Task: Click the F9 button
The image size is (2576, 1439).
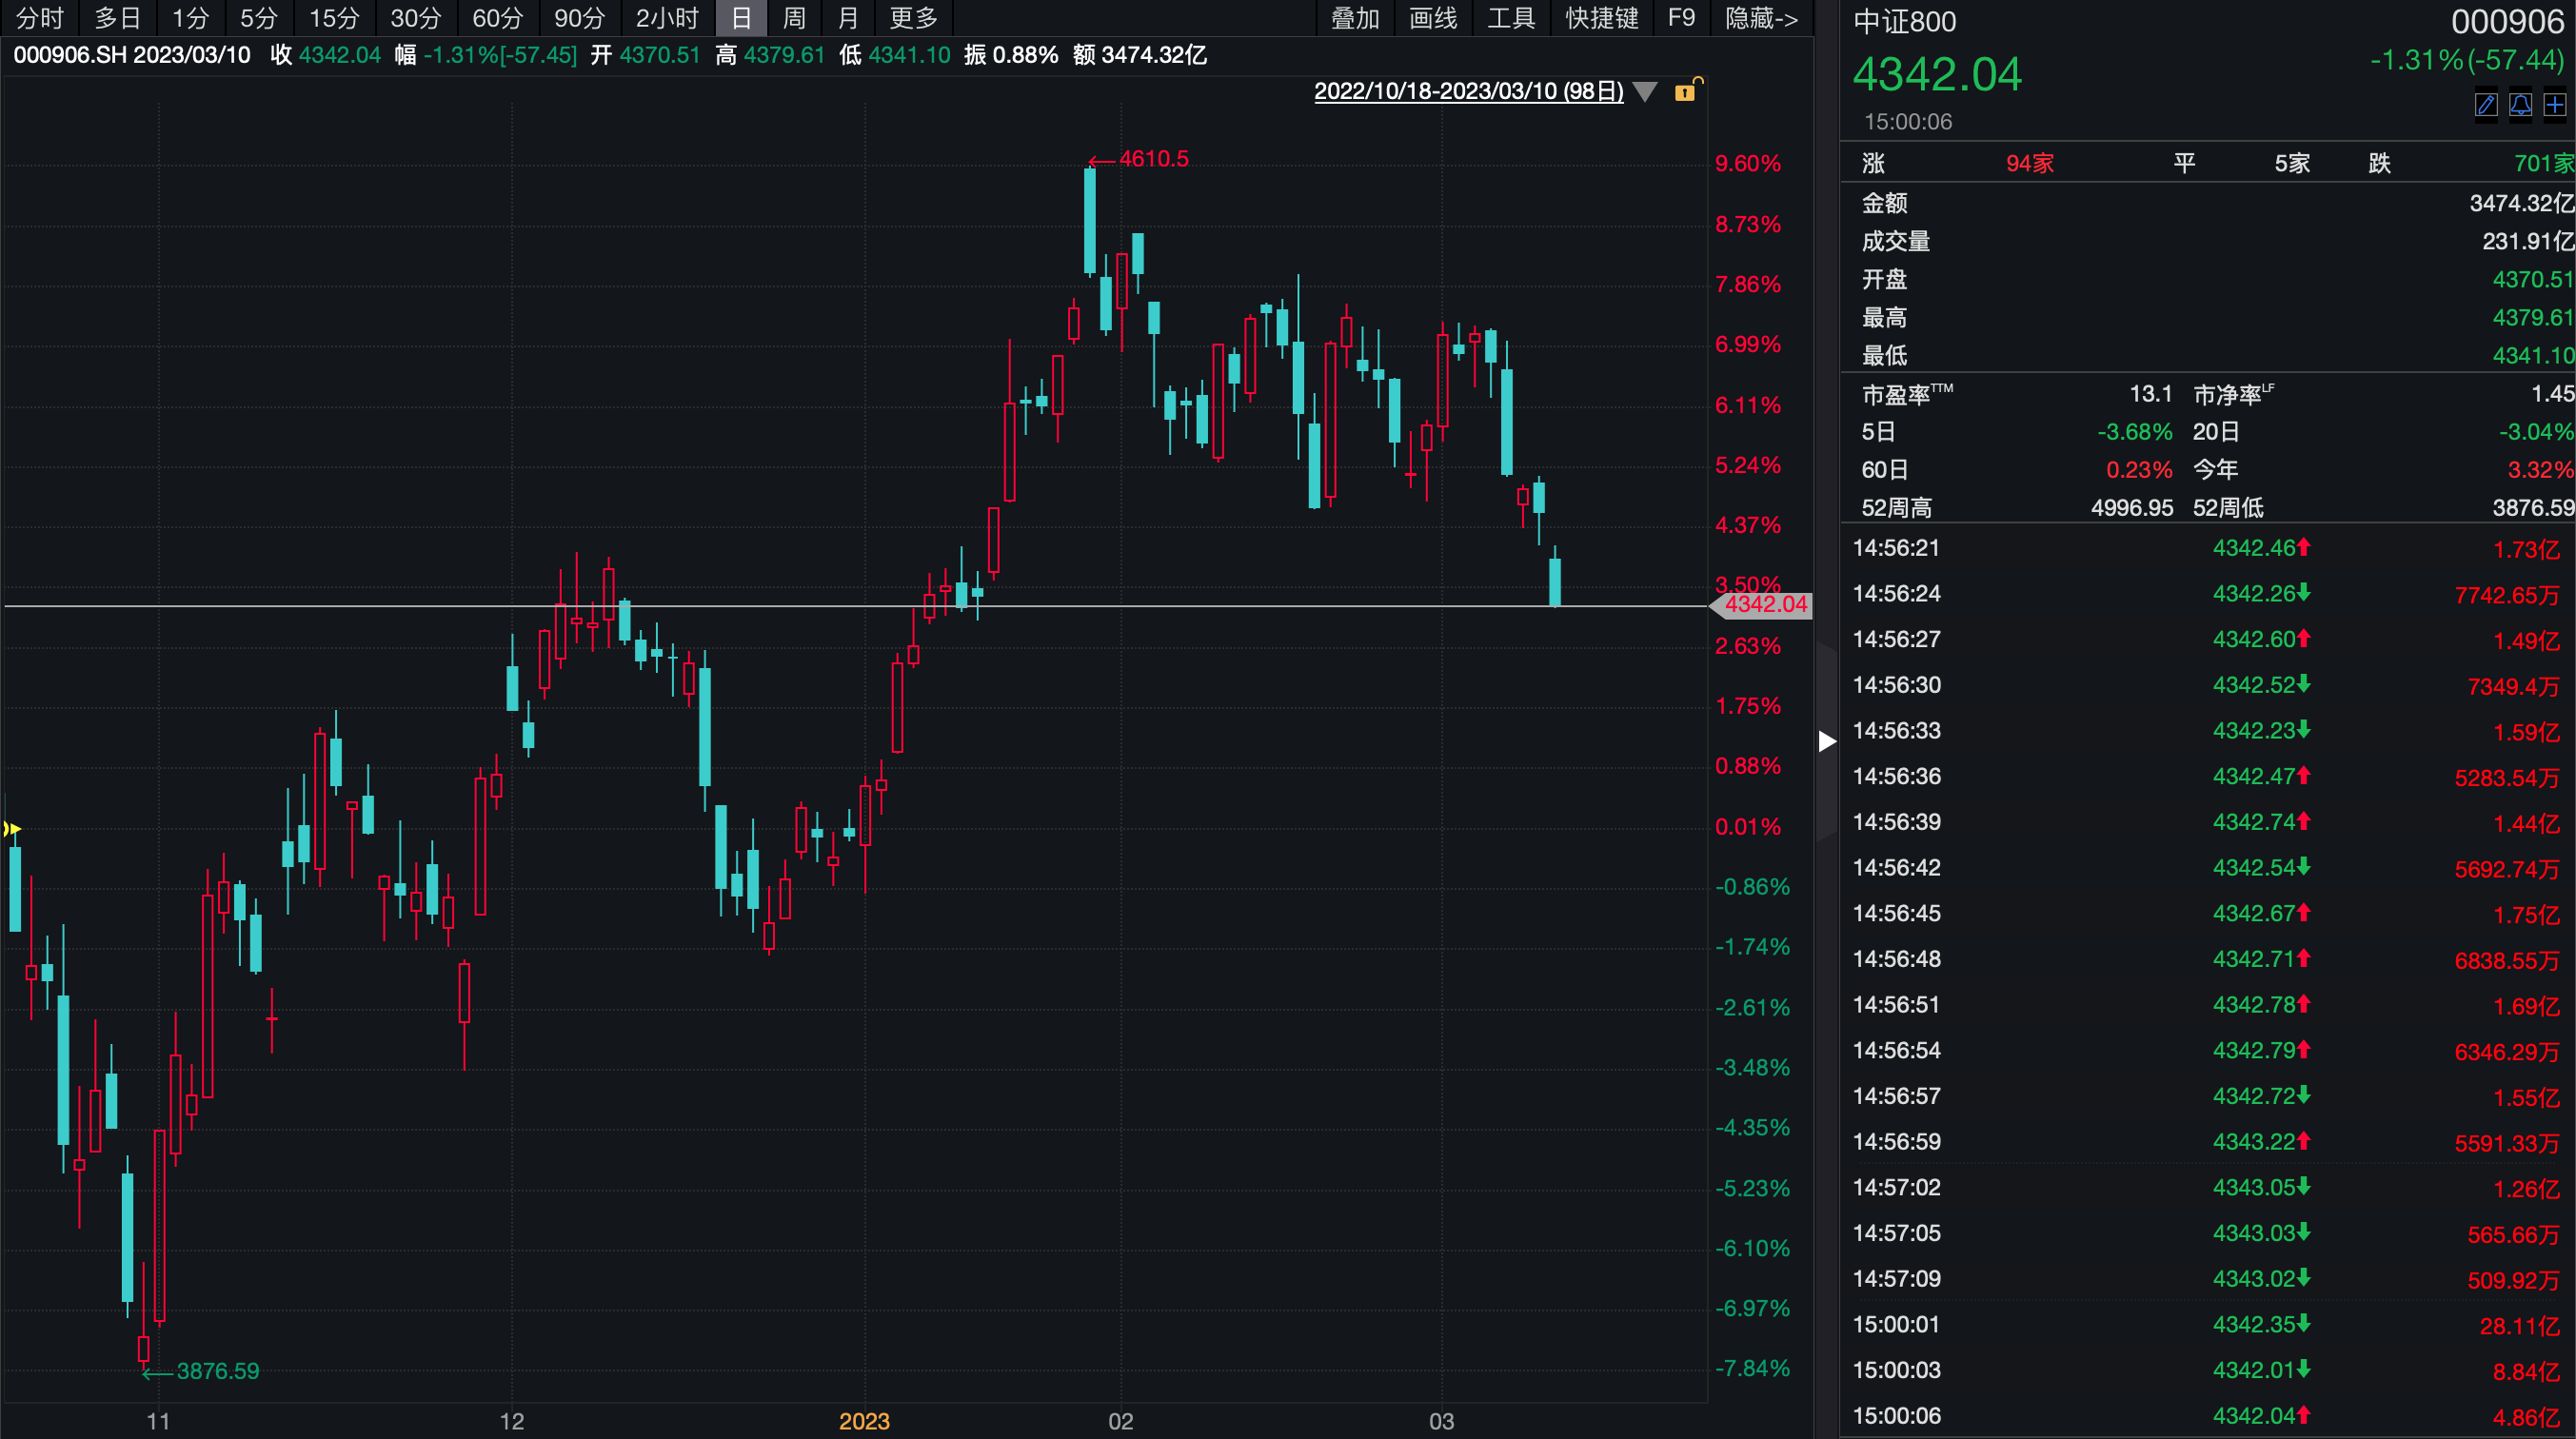Action: 1682,18
